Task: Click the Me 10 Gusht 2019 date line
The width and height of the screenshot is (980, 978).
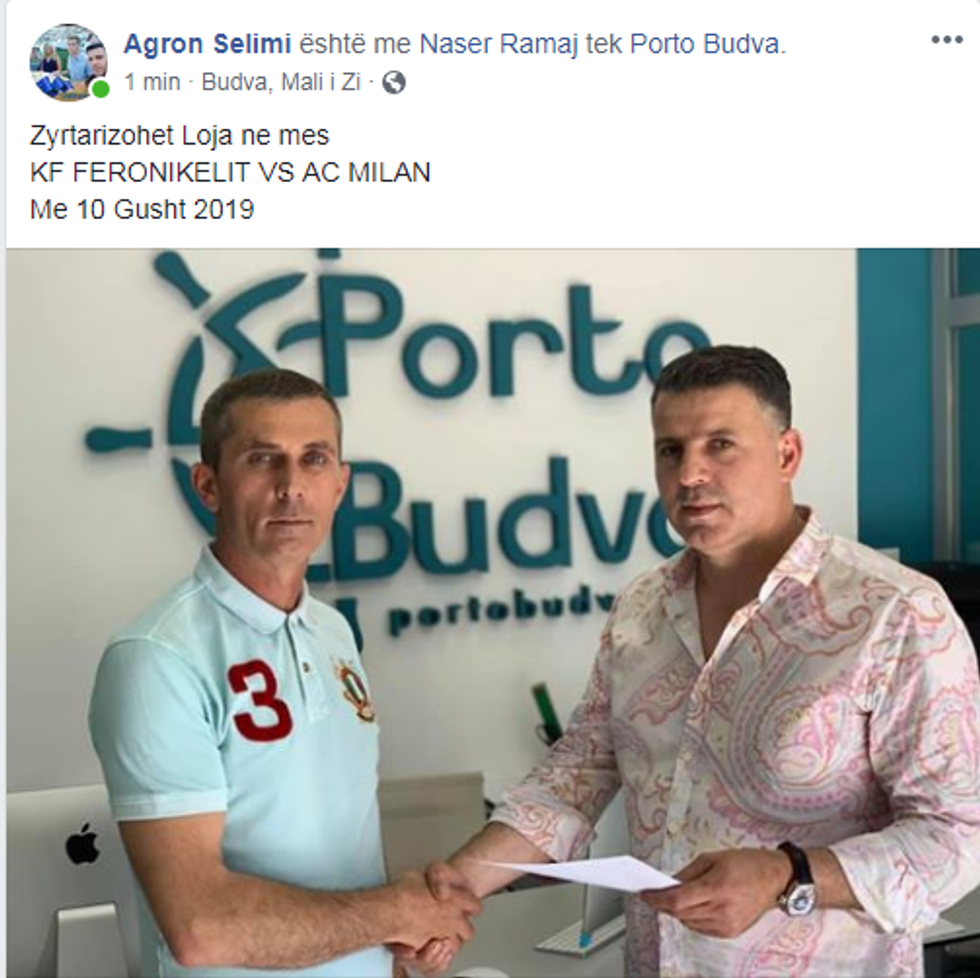Action: point(142,209)
